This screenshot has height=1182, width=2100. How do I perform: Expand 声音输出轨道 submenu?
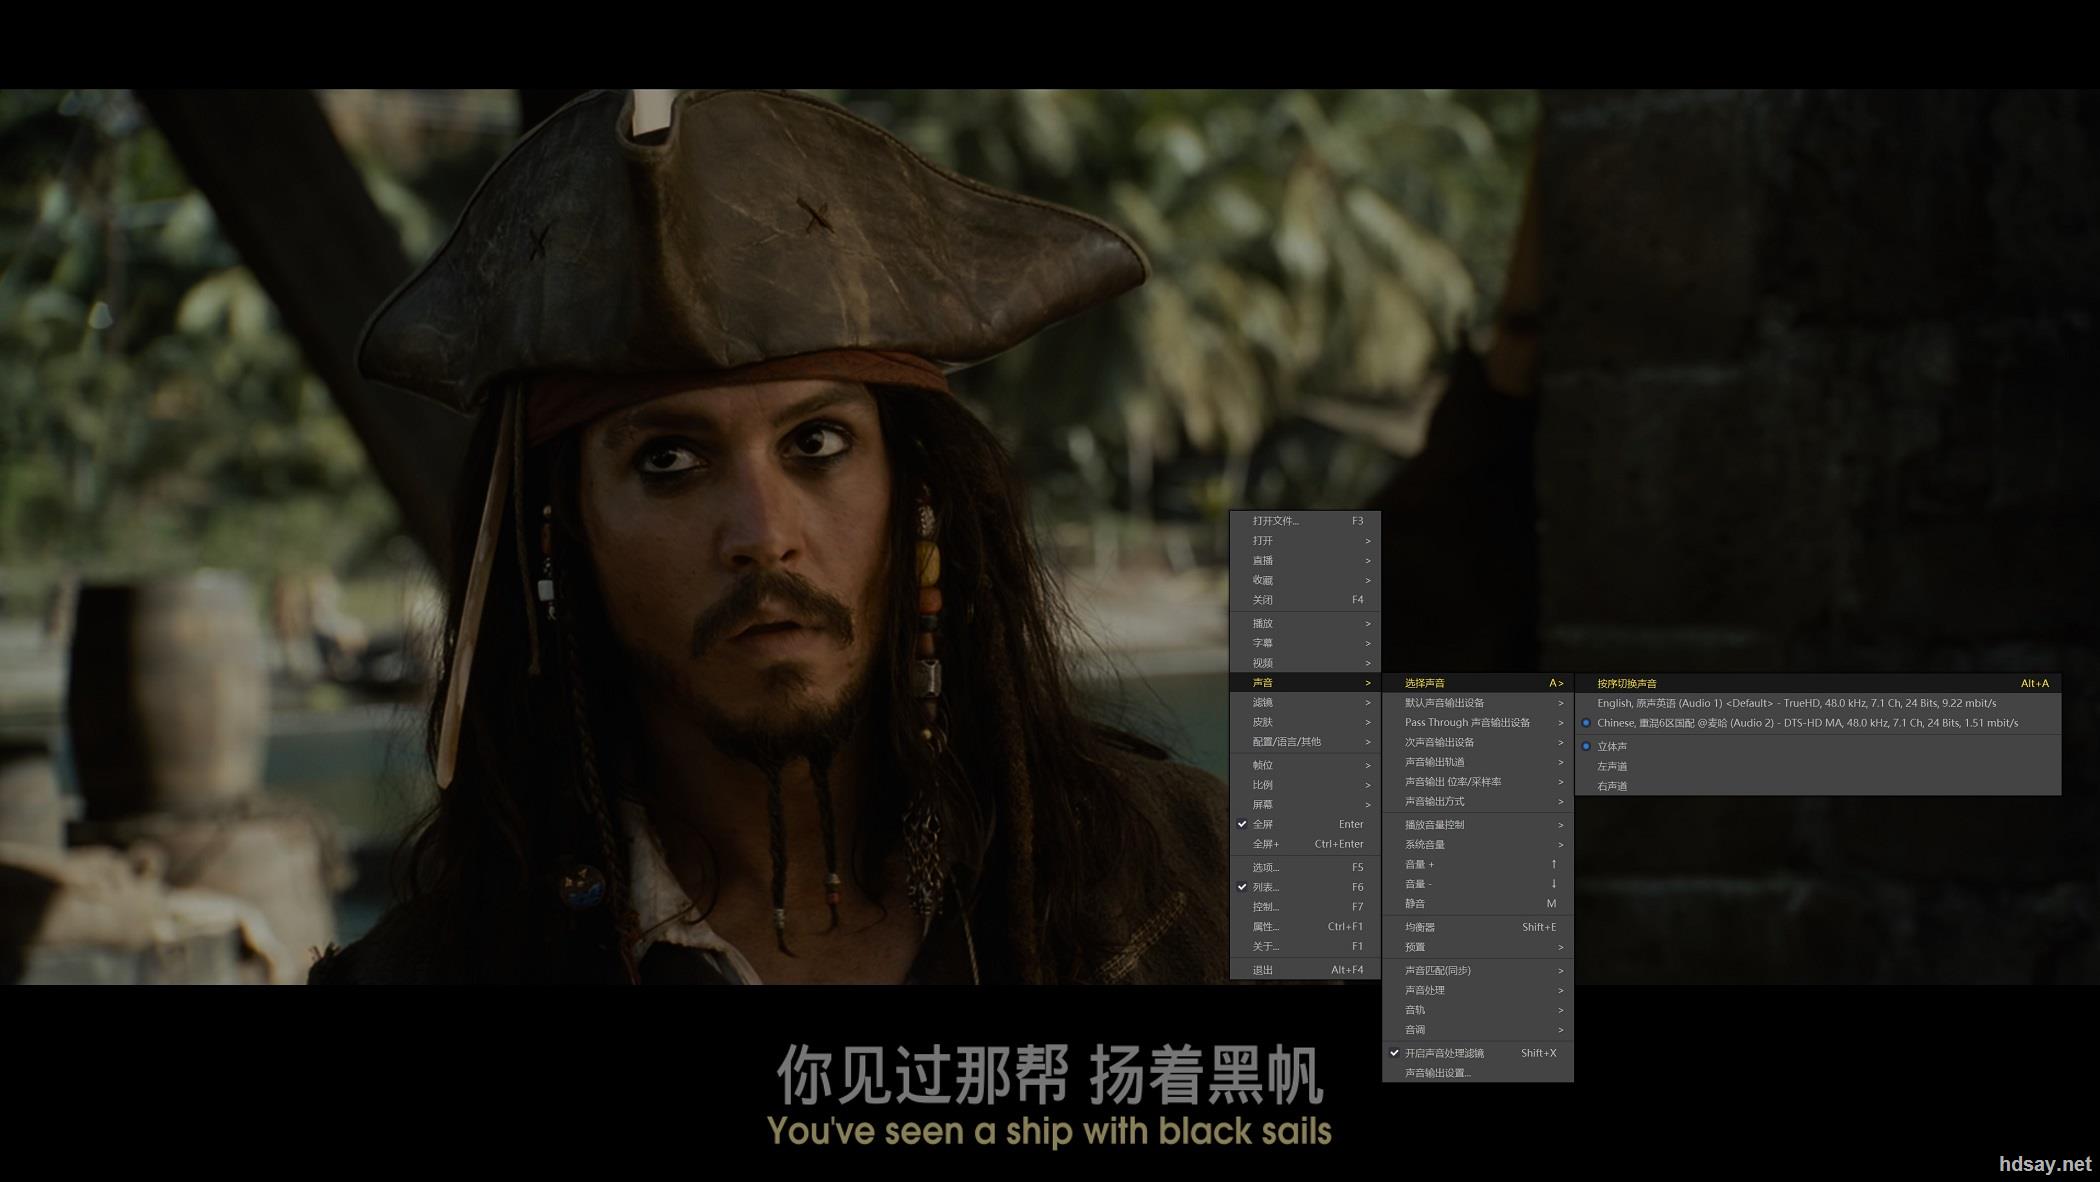(x=1478, y=762)
